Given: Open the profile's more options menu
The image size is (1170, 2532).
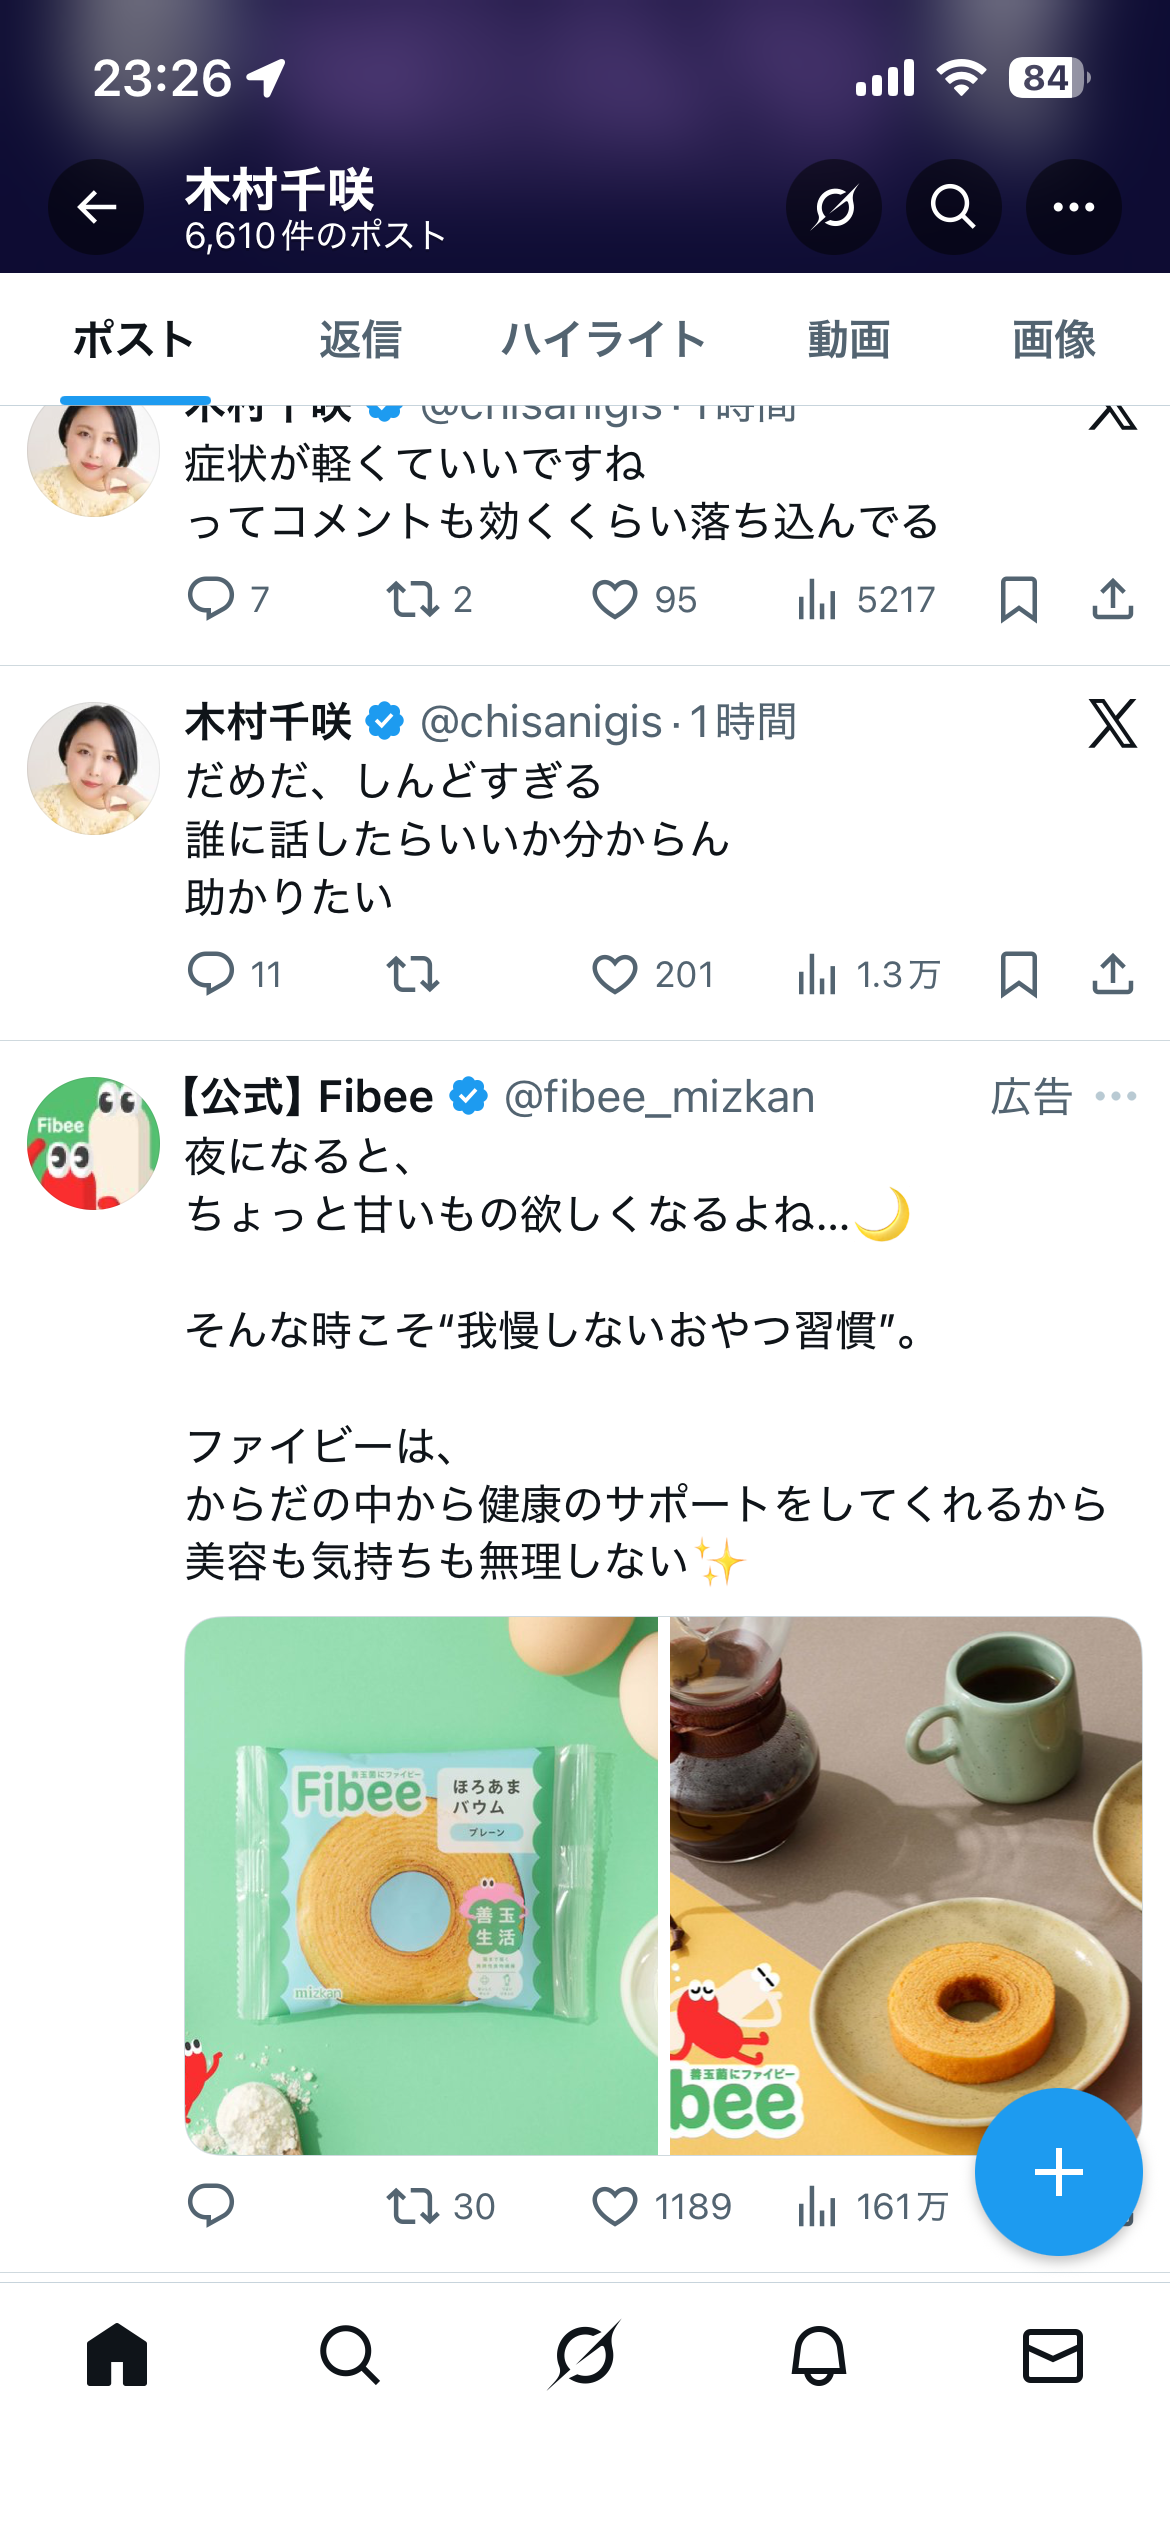Looking at the screenshot, I should click(1073, 207).
